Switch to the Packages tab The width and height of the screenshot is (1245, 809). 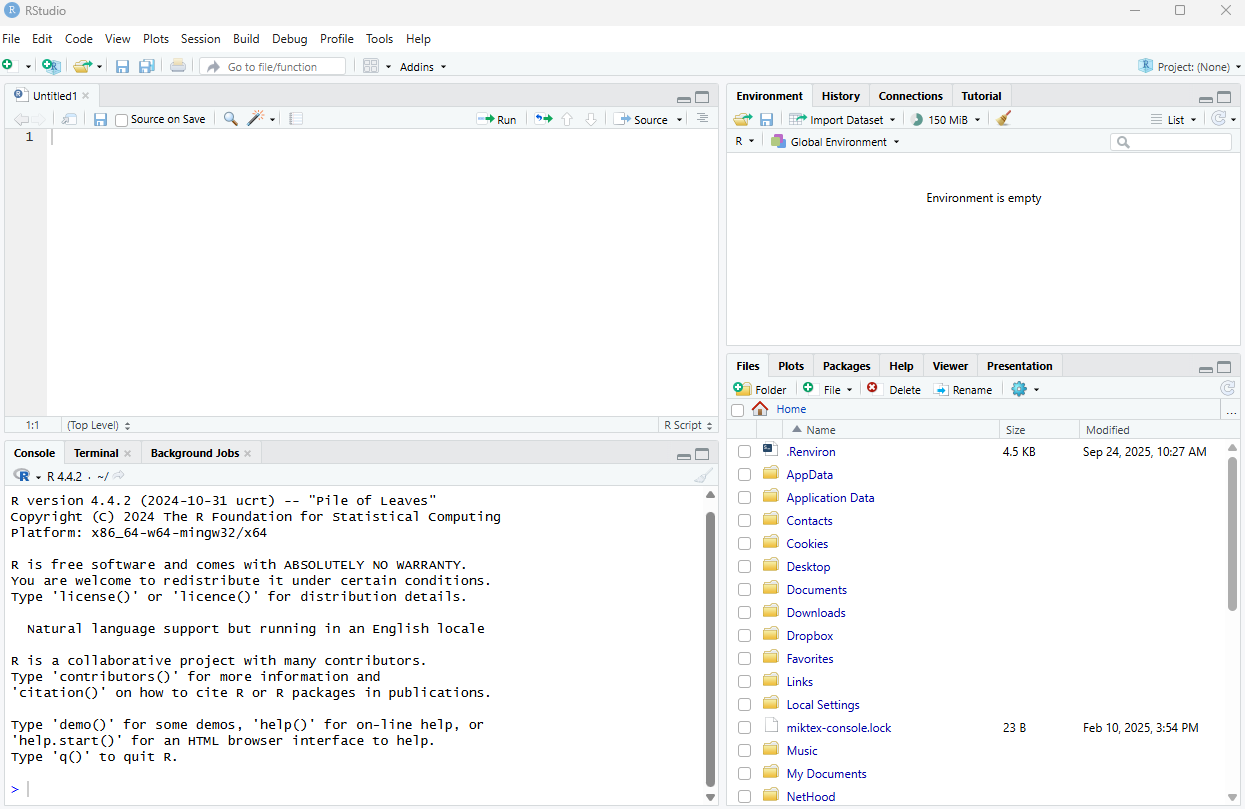point(846,366)
